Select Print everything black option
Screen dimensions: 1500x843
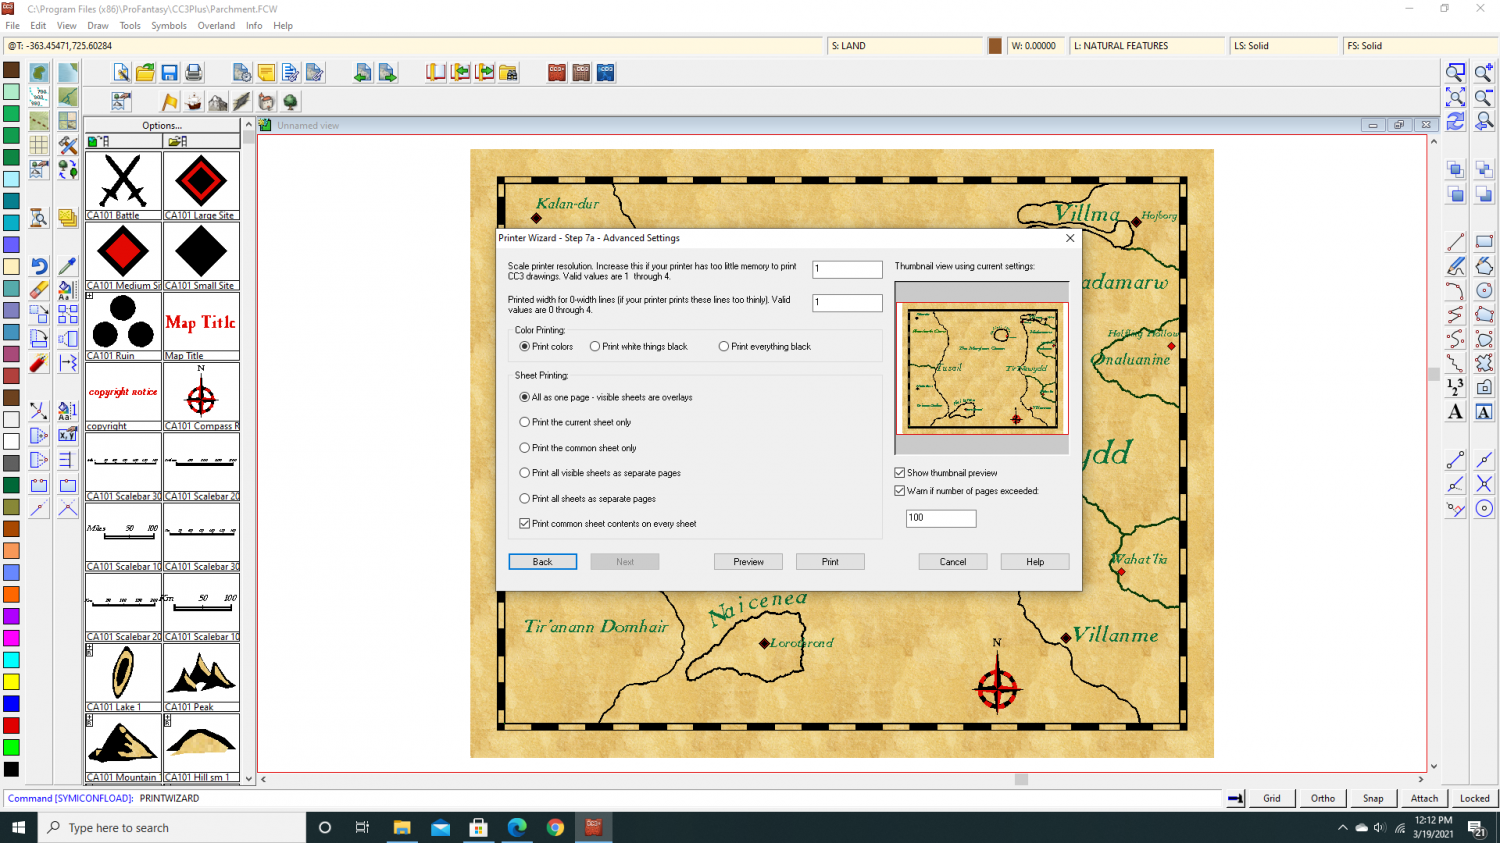765,347
